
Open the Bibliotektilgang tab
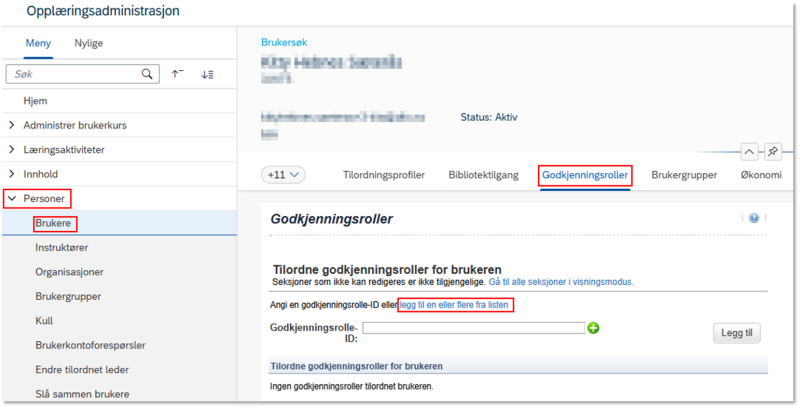coord(483,175)
